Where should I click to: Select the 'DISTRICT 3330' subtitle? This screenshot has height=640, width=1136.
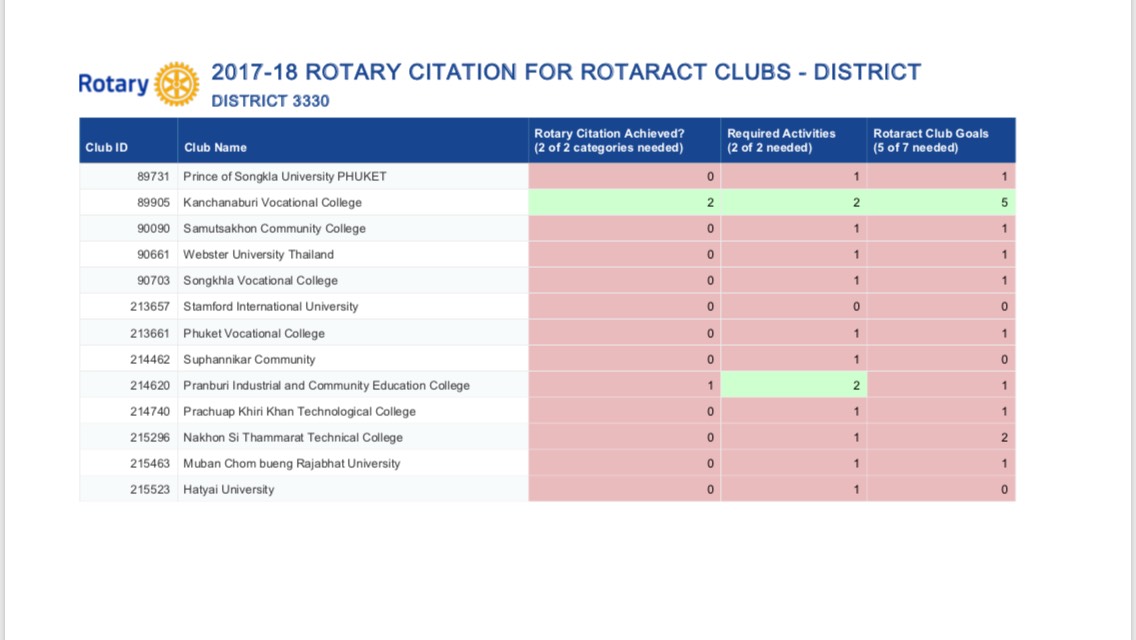click(270, 101)
